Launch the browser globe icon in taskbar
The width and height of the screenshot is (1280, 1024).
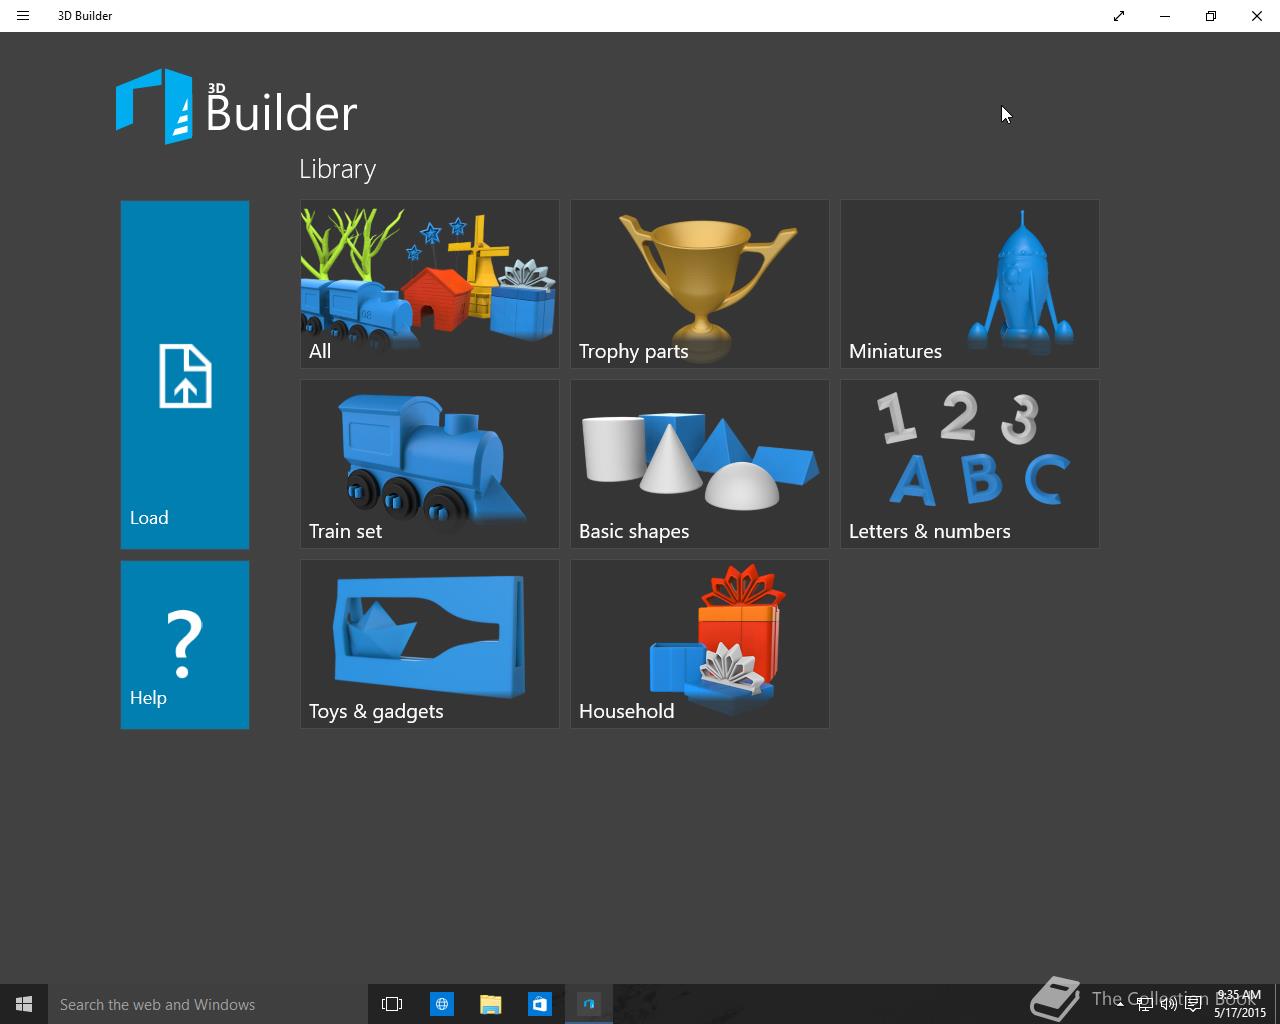(x=441, y=1004)
